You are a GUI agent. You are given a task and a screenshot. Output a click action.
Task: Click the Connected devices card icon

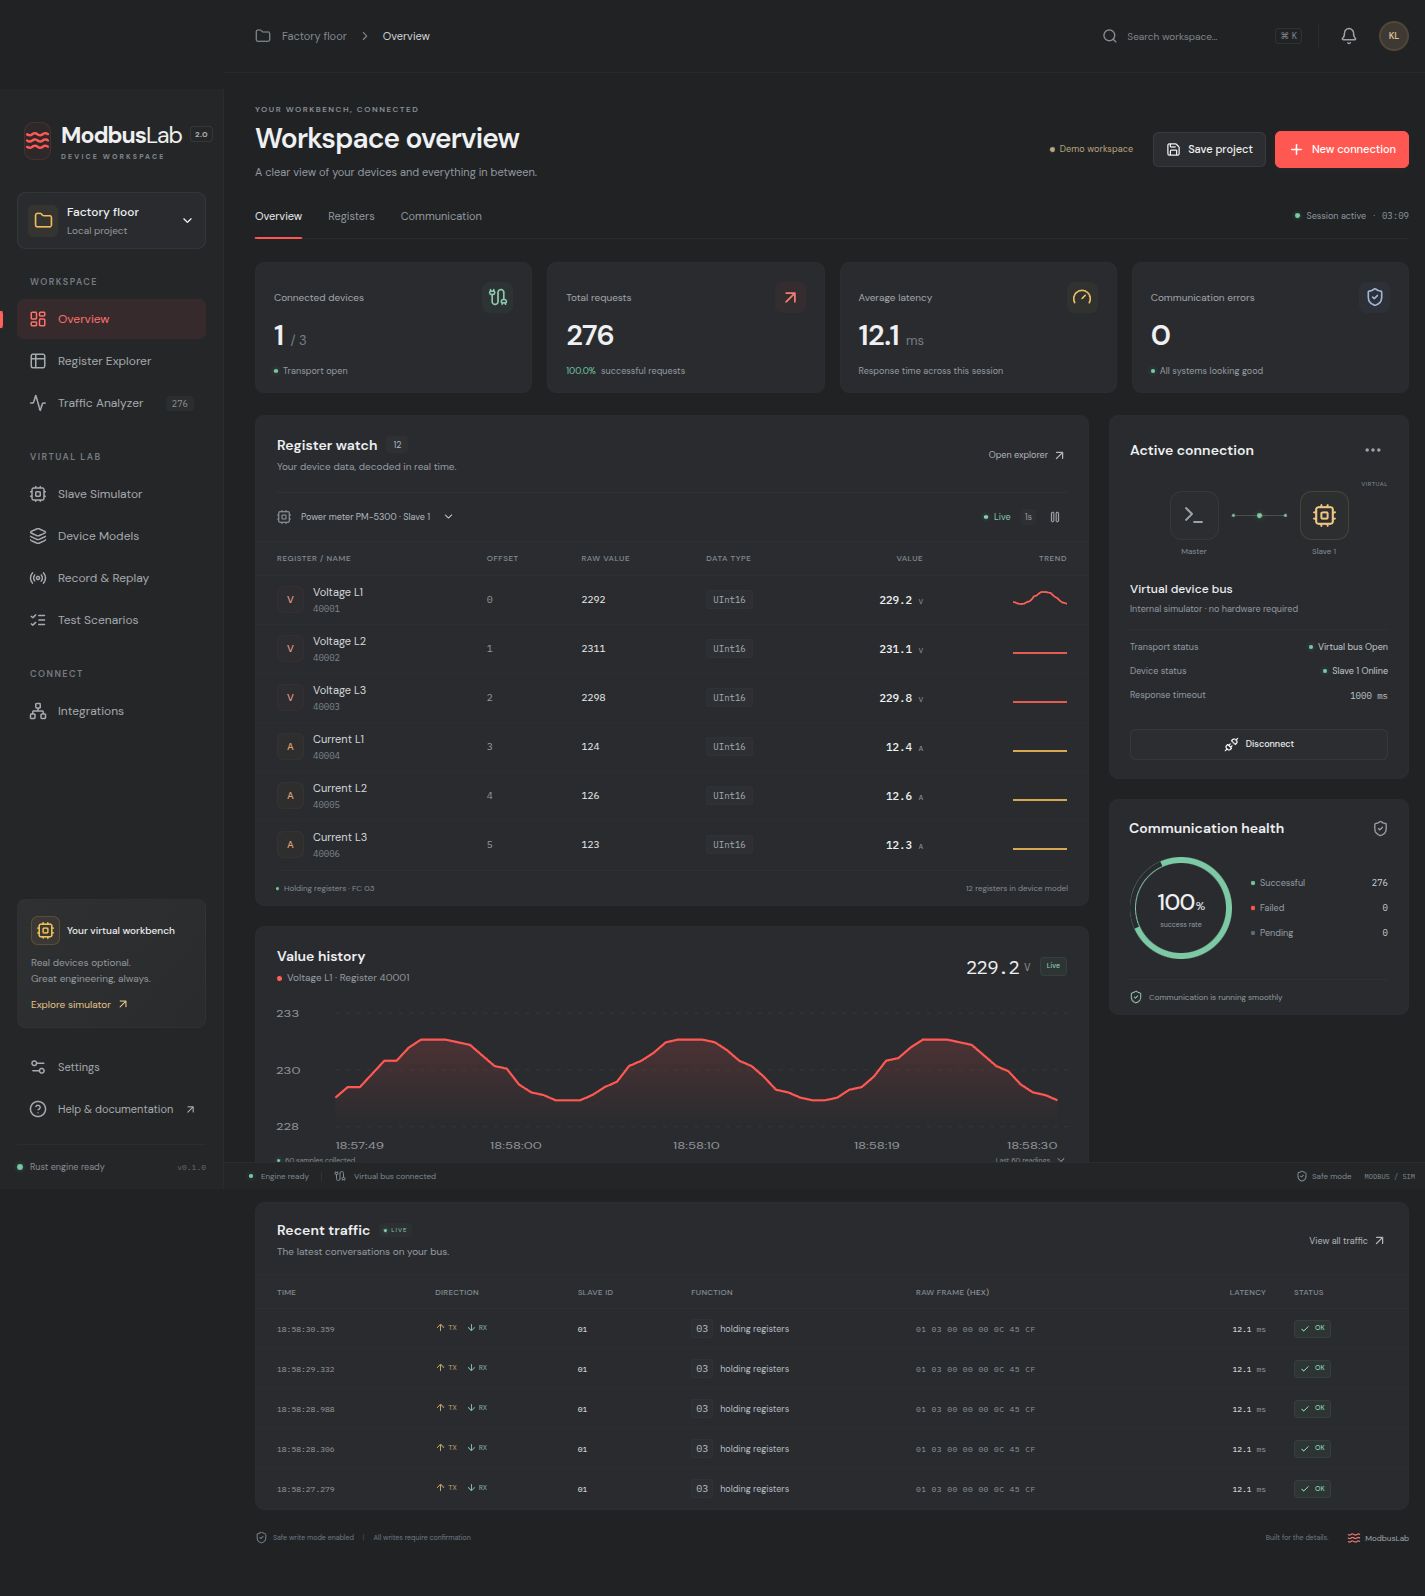[x=498, y=297]
